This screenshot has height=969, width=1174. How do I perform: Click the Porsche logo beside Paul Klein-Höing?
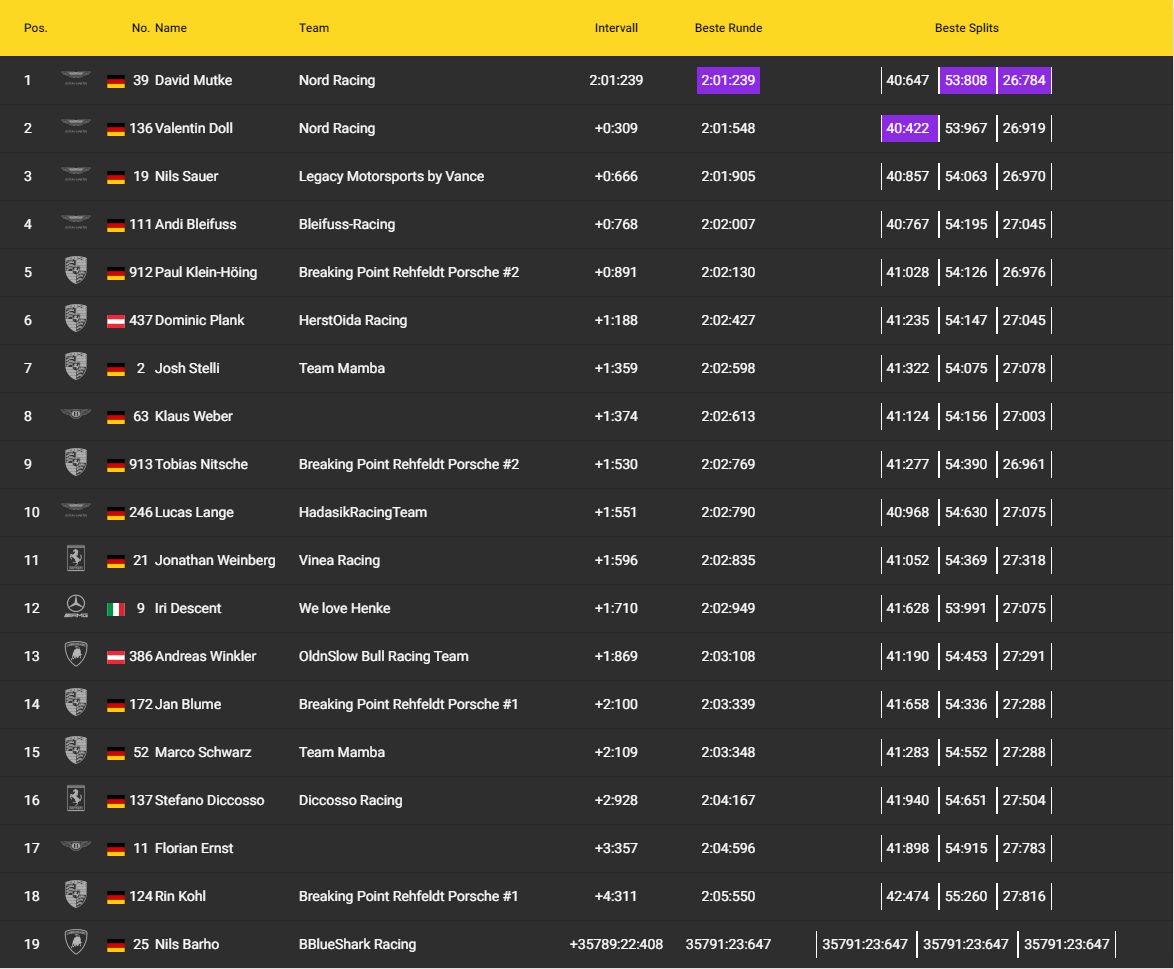point(76,272)
